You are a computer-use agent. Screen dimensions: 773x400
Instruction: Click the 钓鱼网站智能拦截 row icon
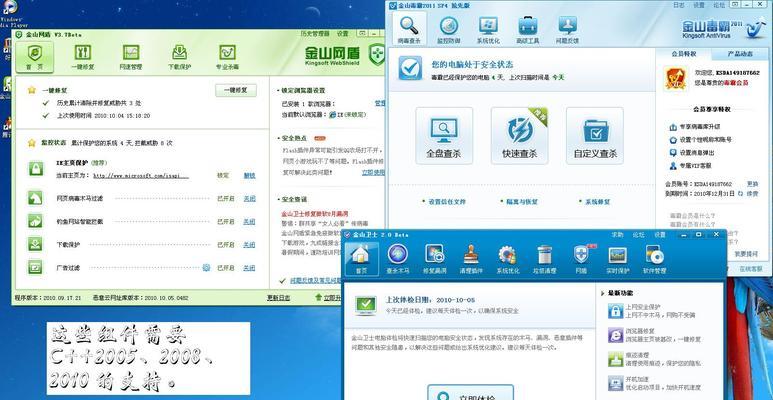coord(35,221)
